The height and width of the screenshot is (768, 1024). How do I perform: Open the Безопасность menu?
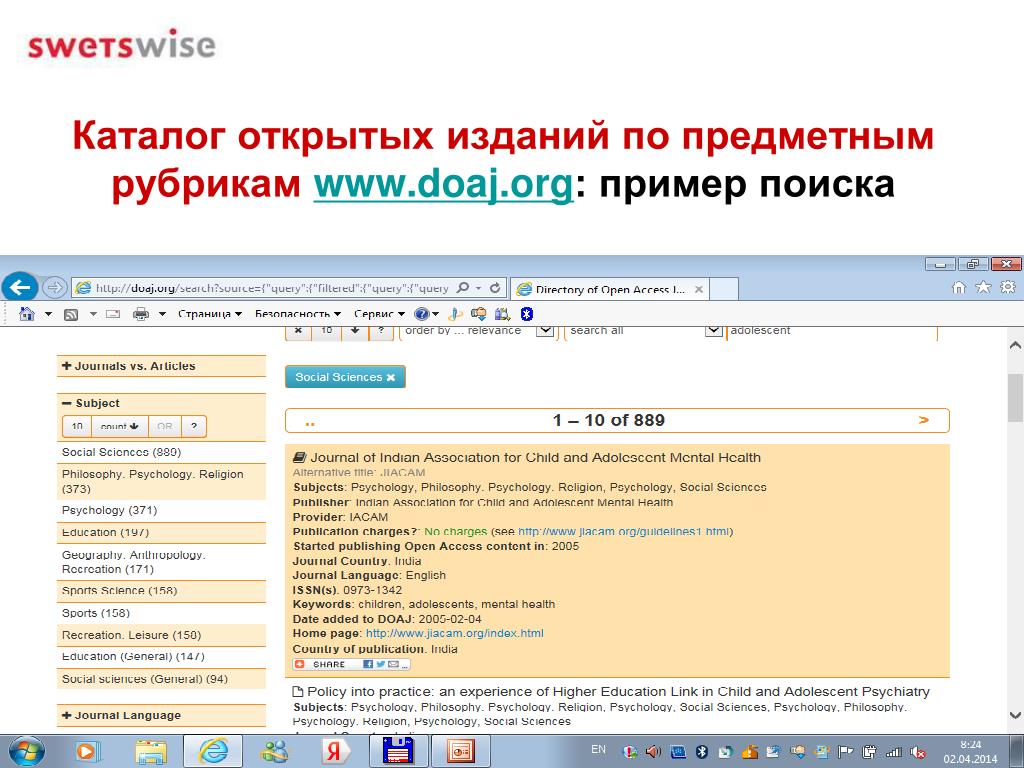pyautogui.click(x=298, y=314)
